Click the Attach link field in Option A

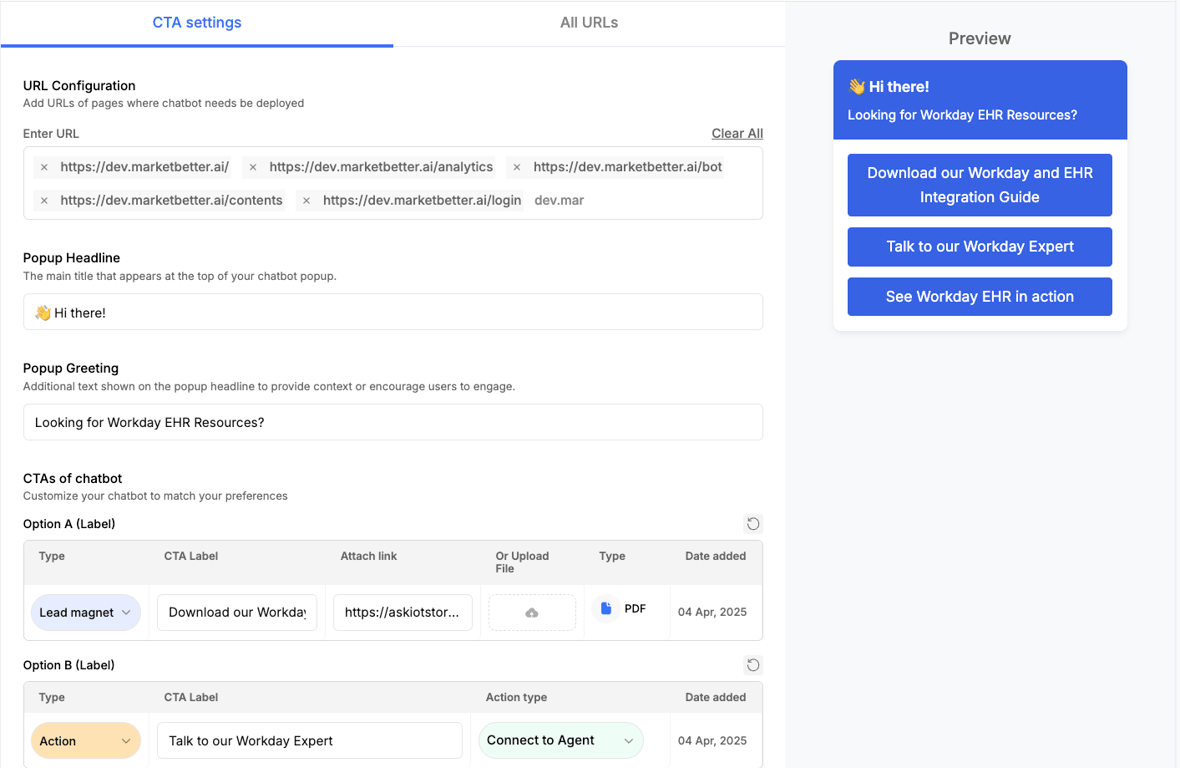tap(402, 611)
